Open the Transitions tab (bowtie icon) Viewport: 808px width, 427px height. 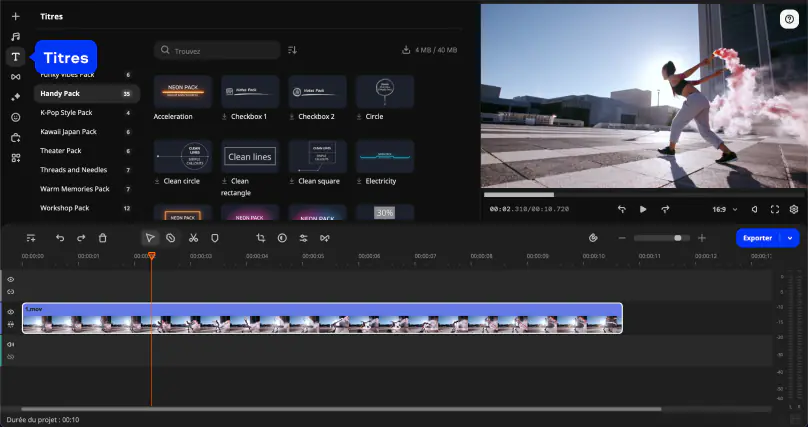coord(15,77)
